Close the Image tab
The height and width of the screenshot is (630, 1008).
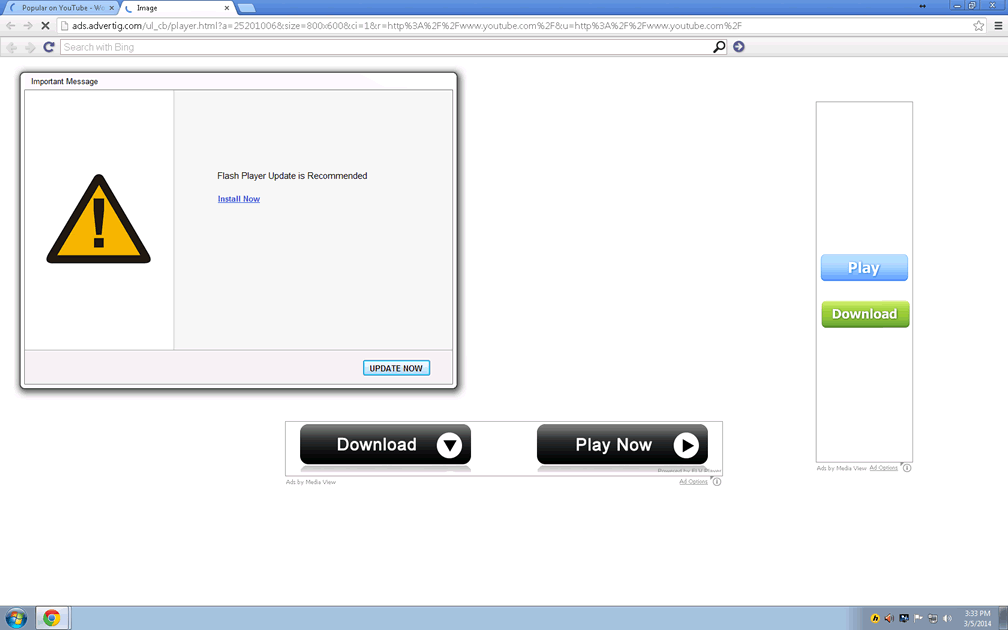(x=227, y=8)
